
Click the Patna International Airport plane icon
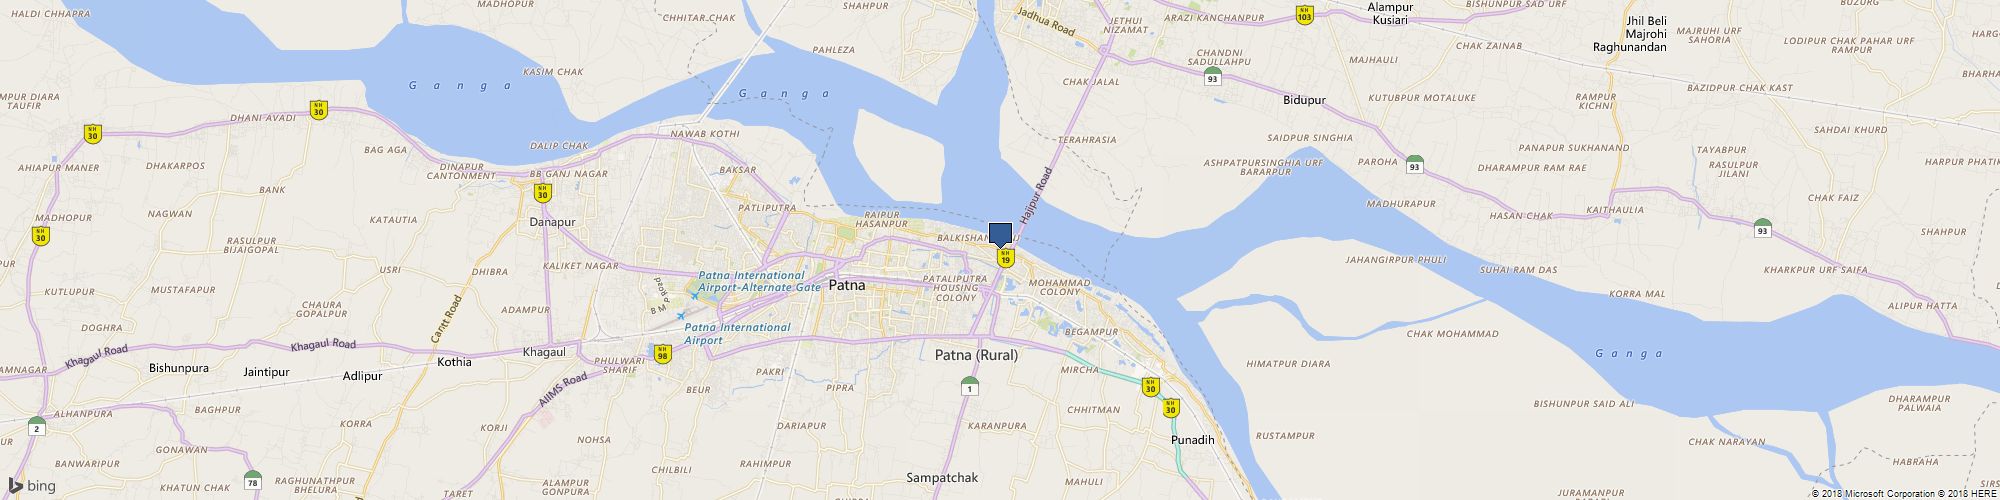(x=680, y=317)
